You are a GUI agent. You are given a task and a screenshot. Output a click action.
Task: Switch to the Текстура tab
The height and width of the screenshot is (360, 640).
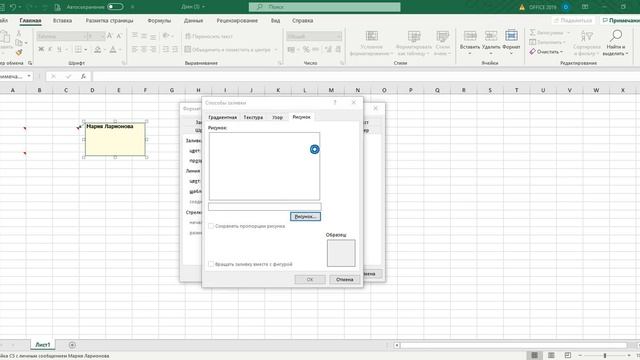click(253, 118)
